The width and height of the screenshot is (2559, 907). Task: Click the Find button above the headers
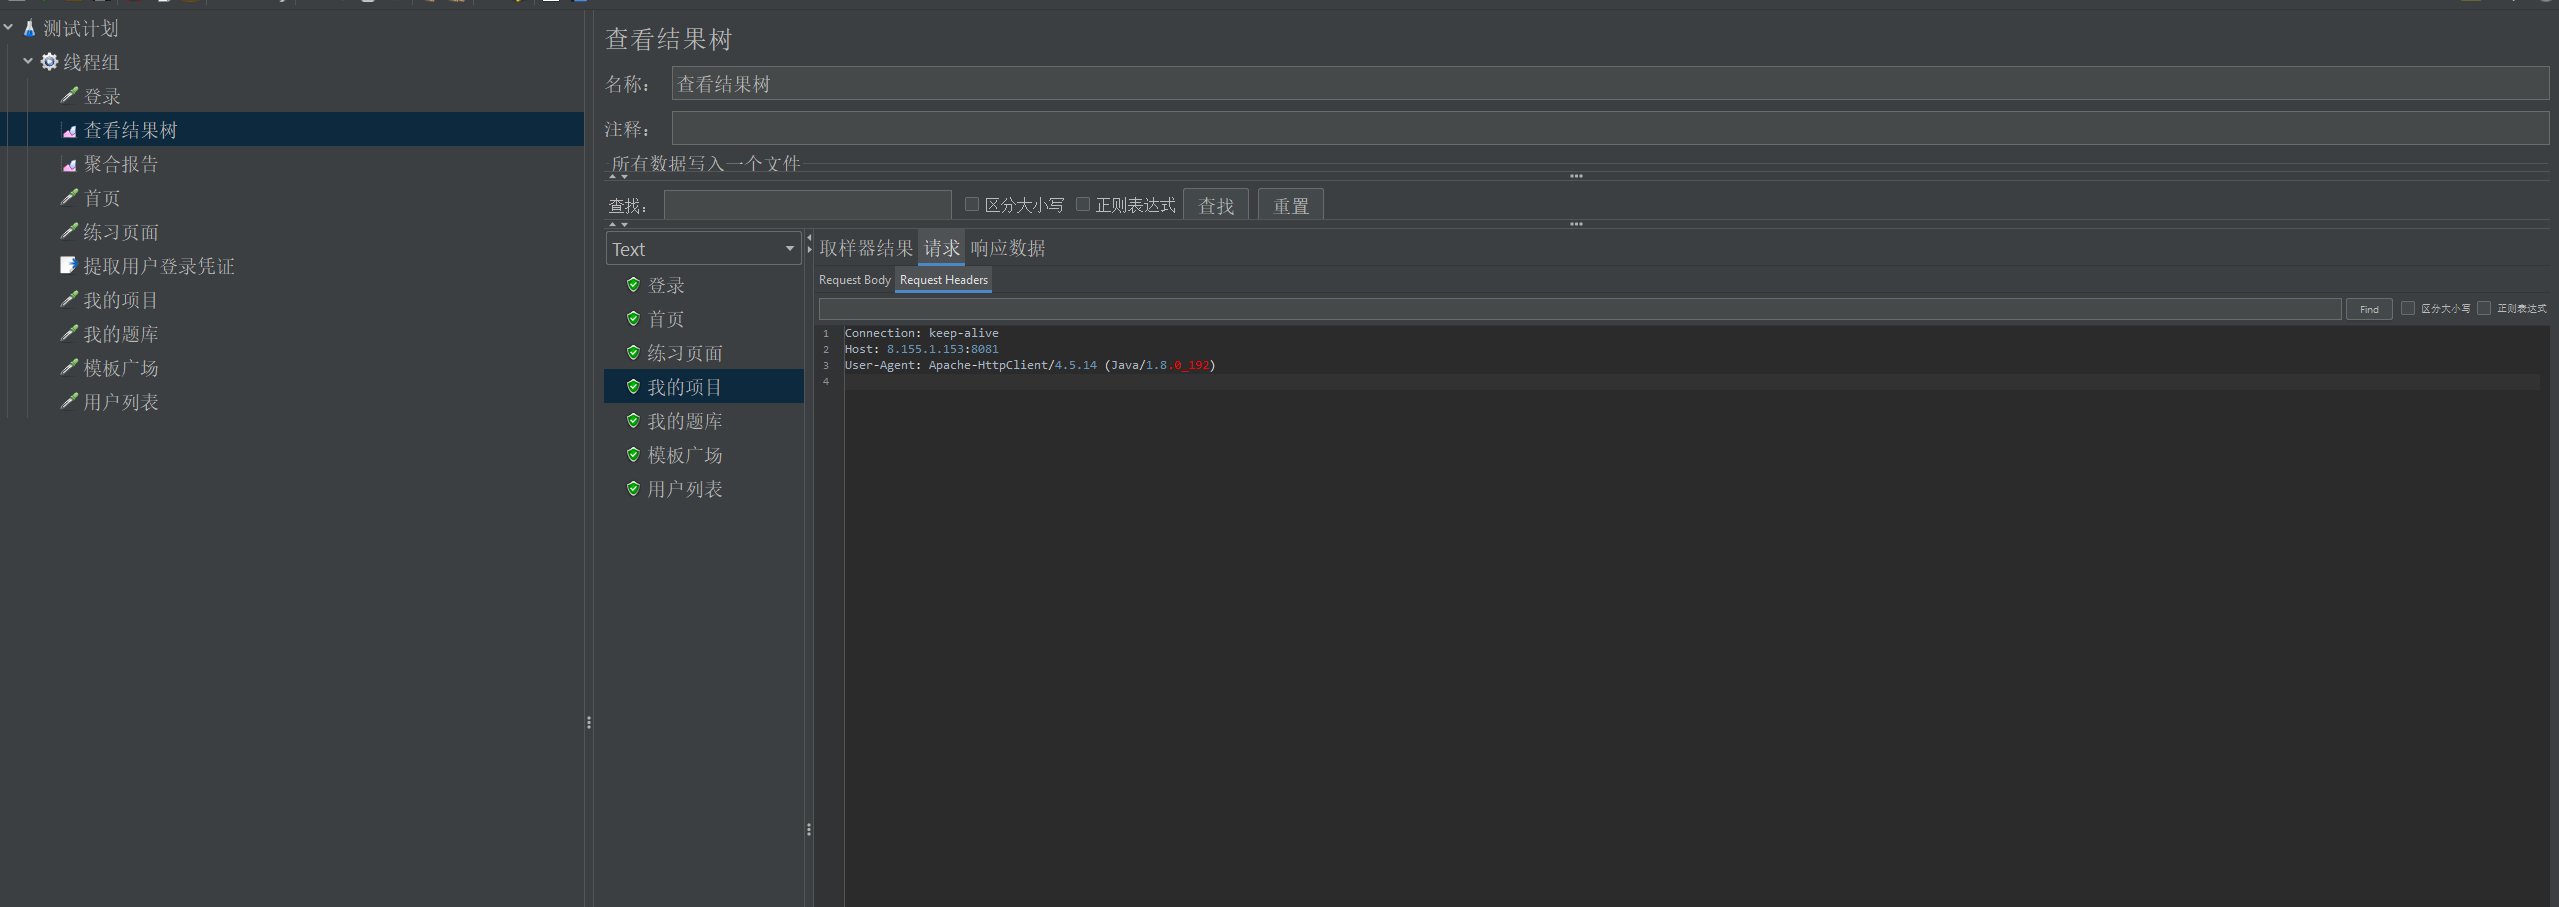pos(2370,309)
